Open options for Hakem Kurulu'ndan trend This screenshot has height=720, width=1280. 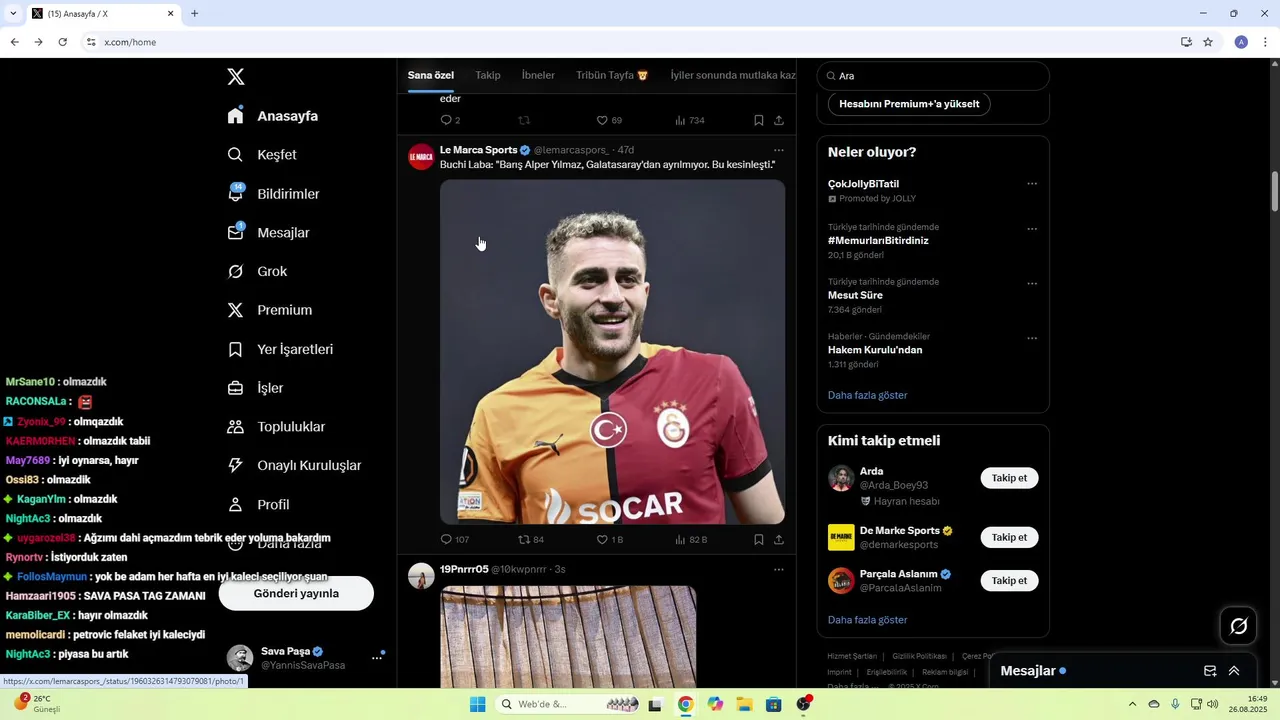[1032, 338]
